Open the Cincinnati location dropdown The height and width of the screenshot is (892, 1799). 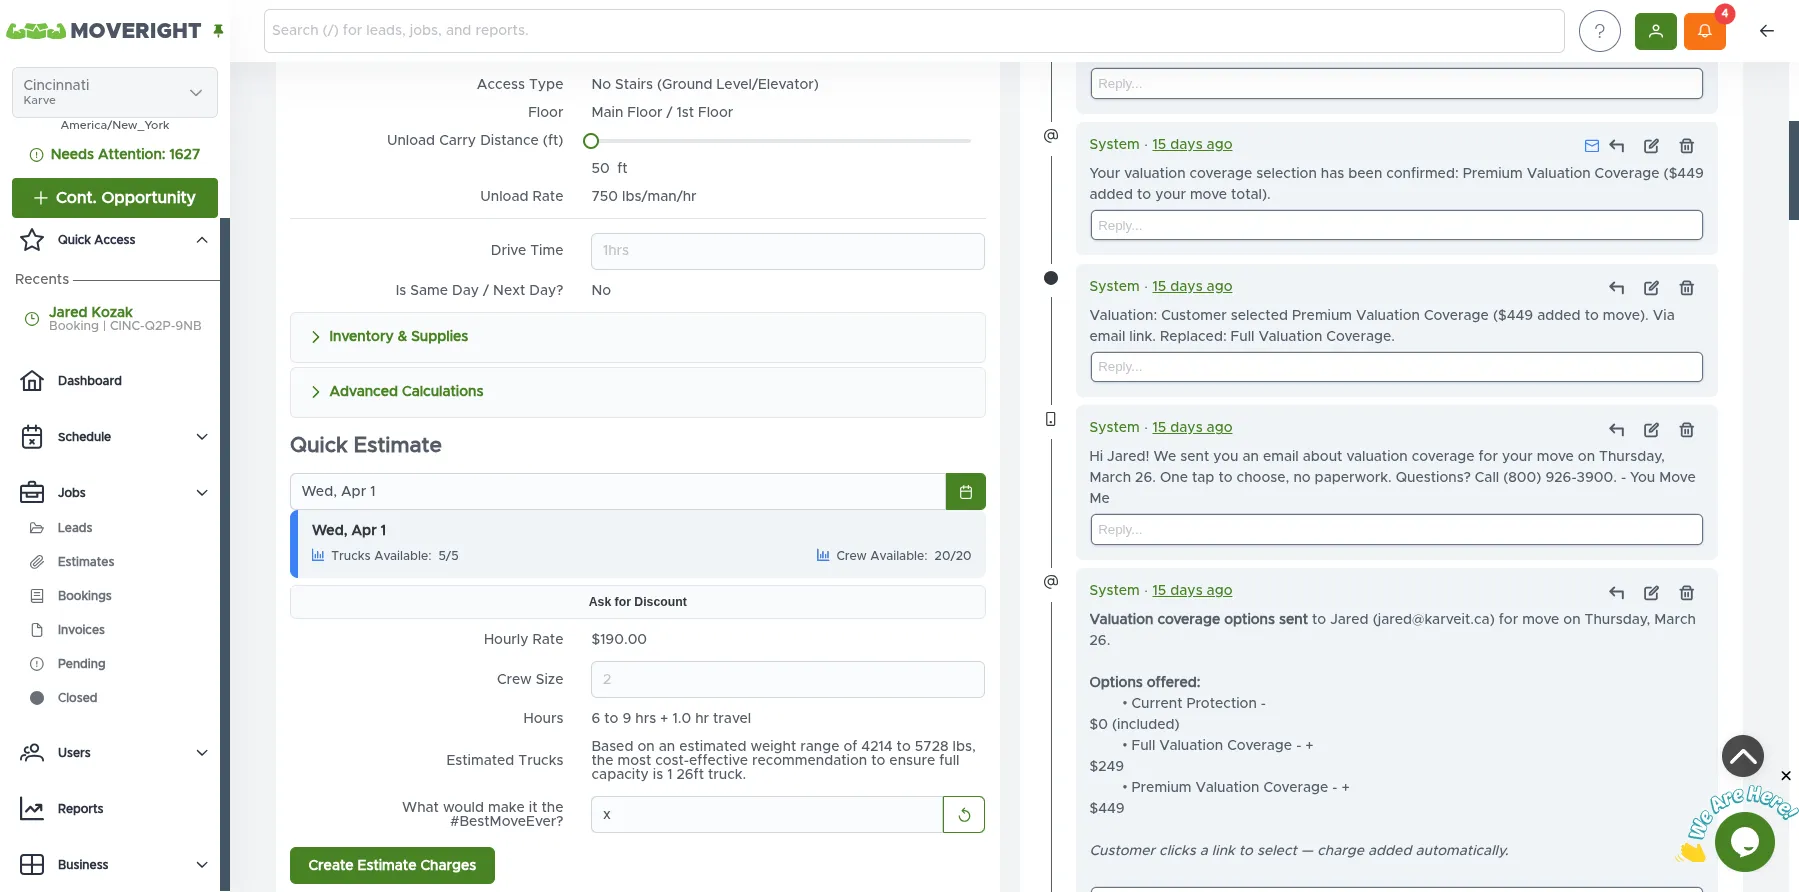coord(115,92)
